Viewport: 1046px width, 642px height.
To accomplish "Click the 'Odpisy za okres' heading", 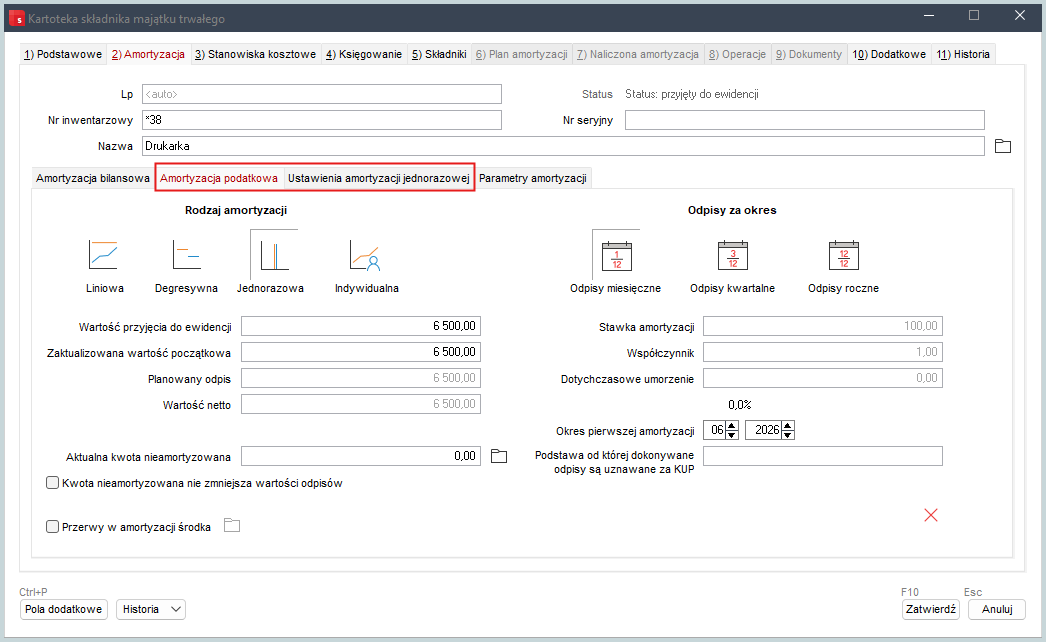I will click(732, 210).
